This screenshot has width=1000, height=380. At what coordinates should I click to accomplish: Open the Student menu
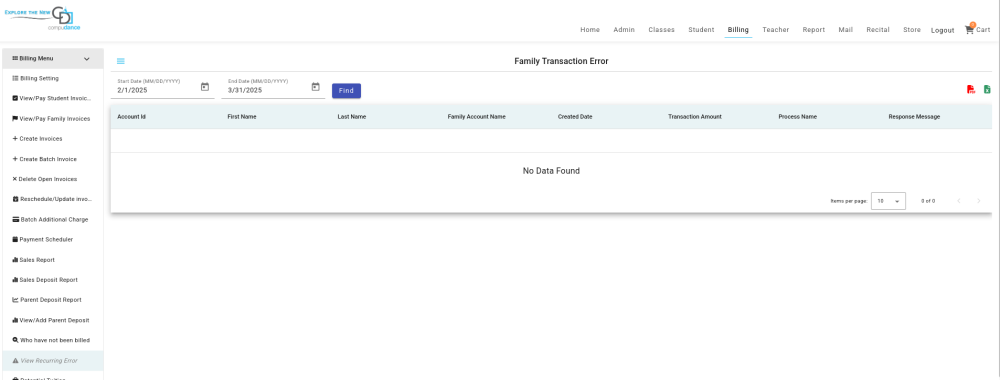tap(701, 30)
